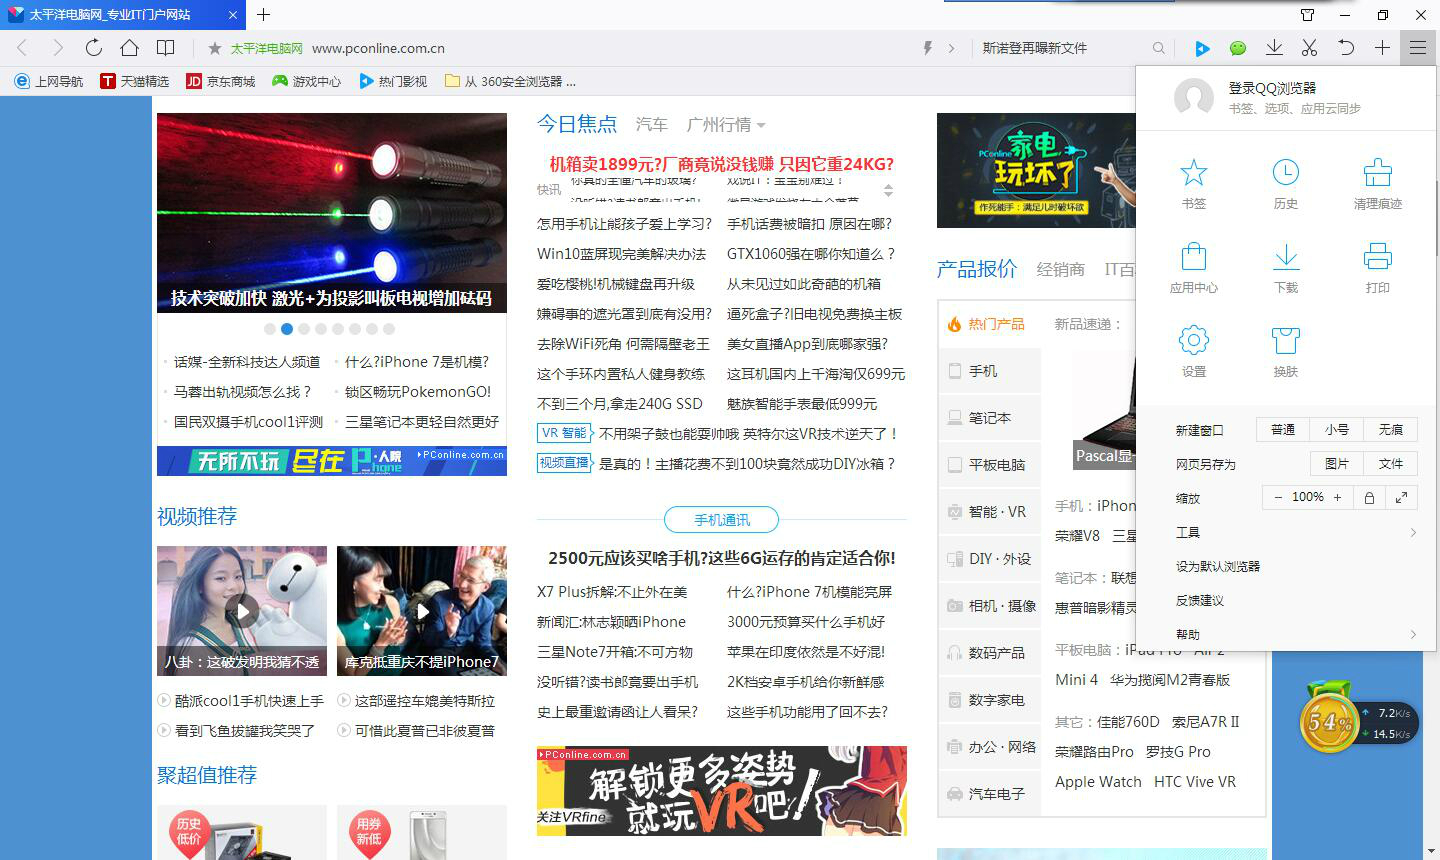Open the reading mode book icon

click(166, 48)
